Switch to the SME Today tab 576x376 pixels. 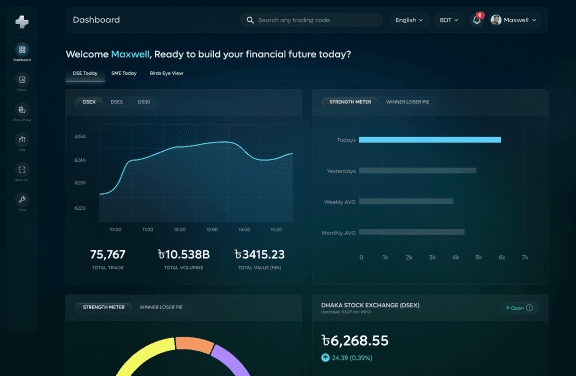[124, 73]
